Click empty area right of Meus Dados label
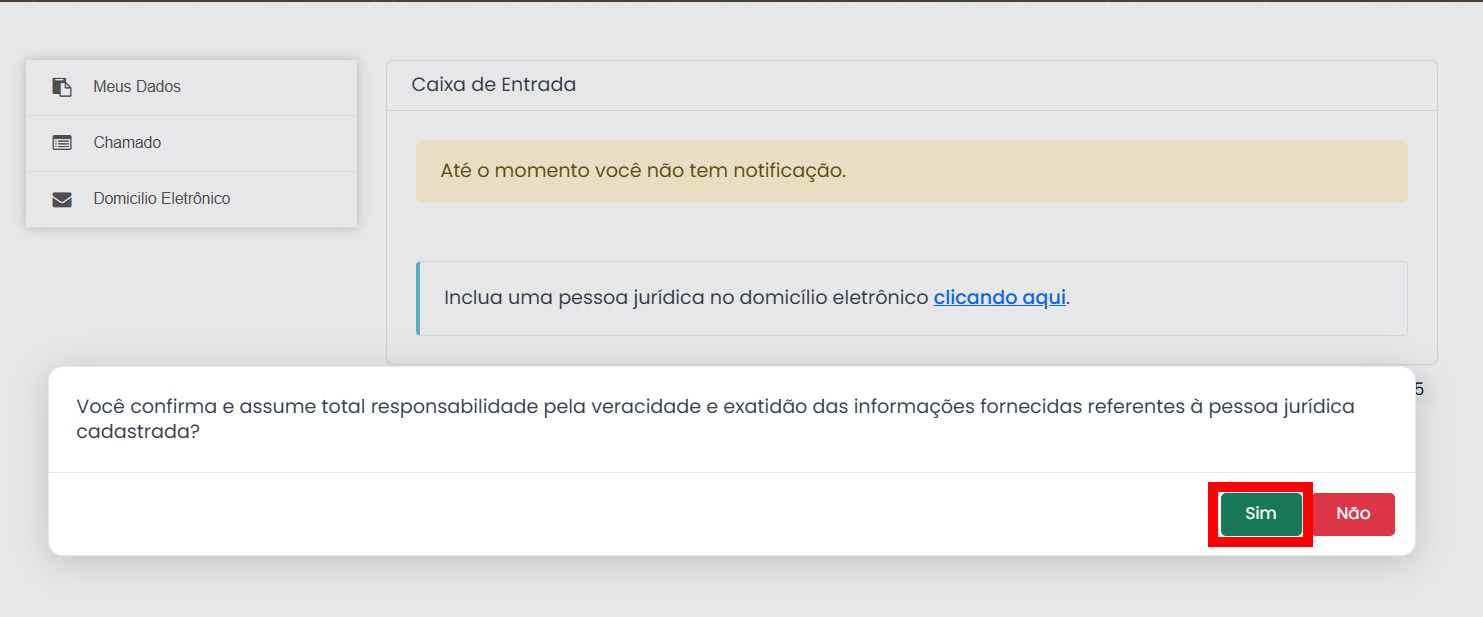 tap(270, 87)
